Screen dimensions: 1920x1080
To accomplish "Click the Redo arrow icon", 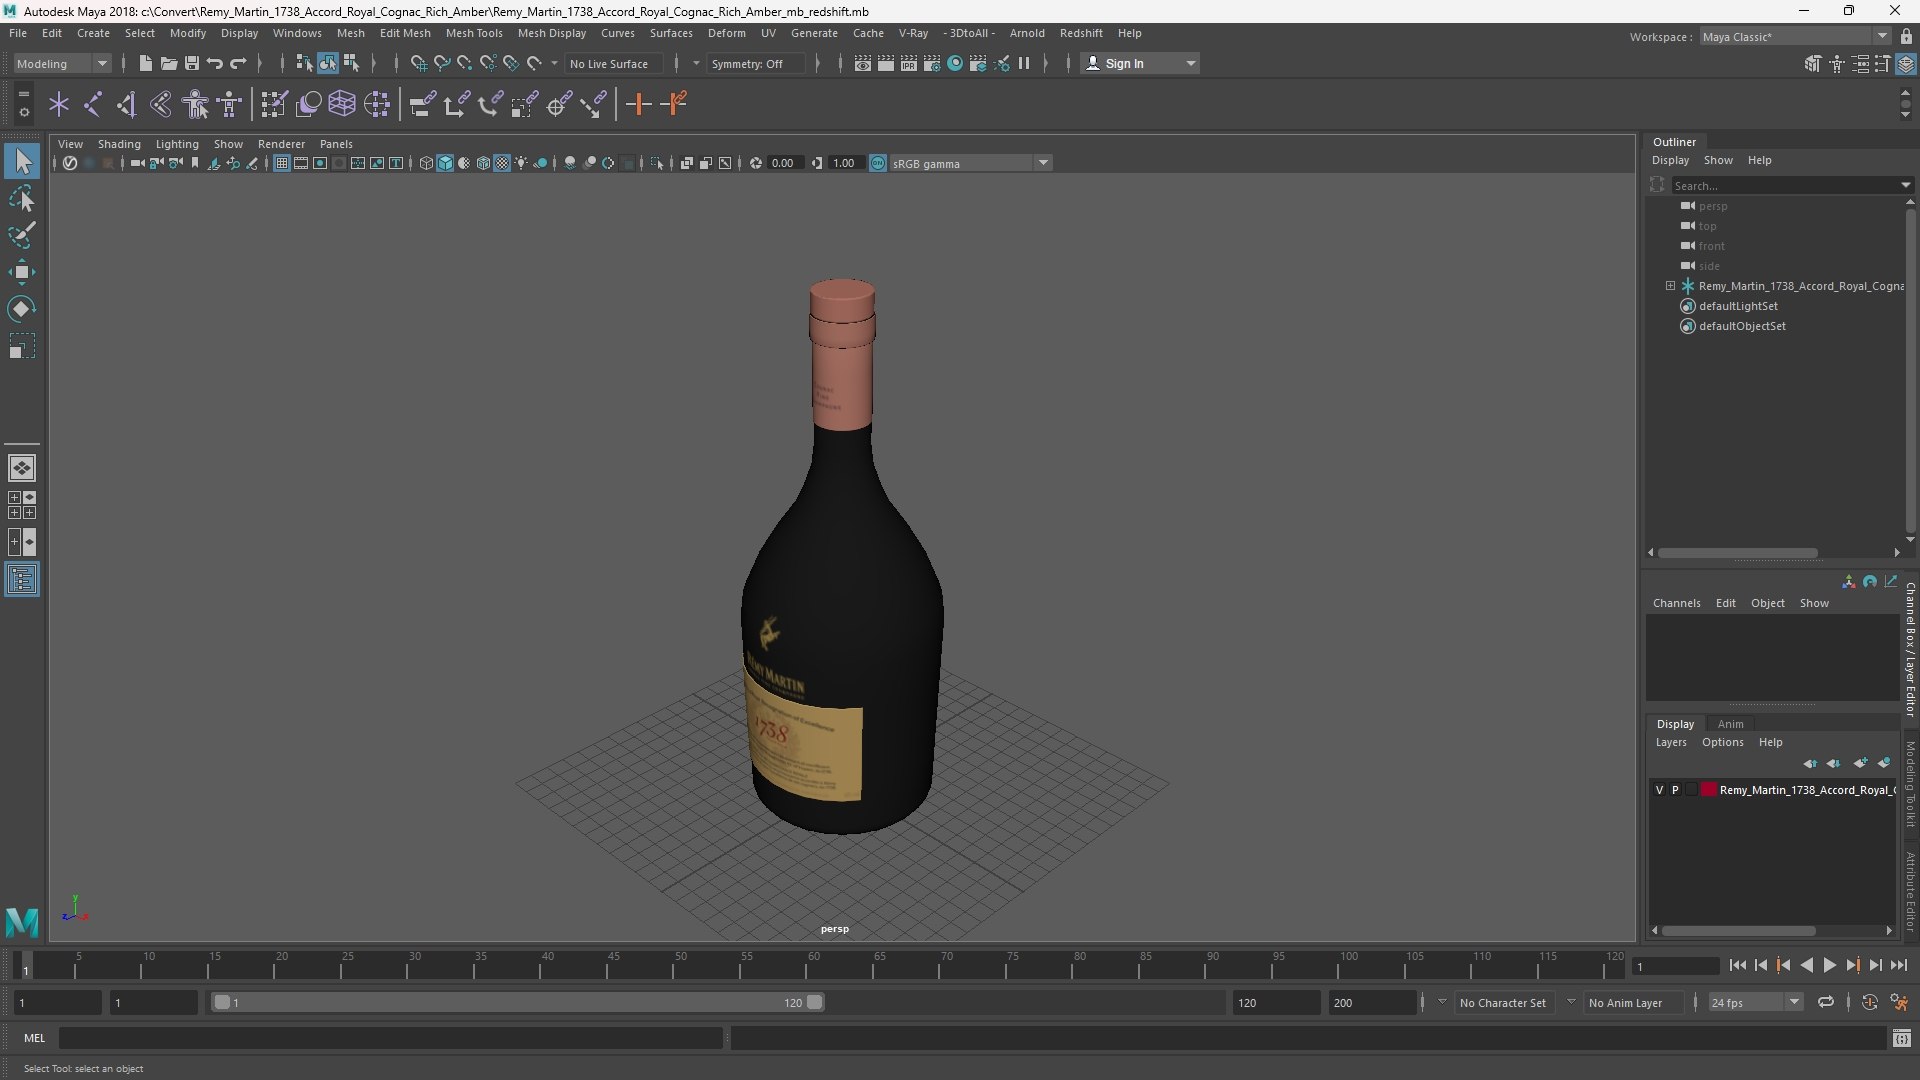I will [238, 63].
